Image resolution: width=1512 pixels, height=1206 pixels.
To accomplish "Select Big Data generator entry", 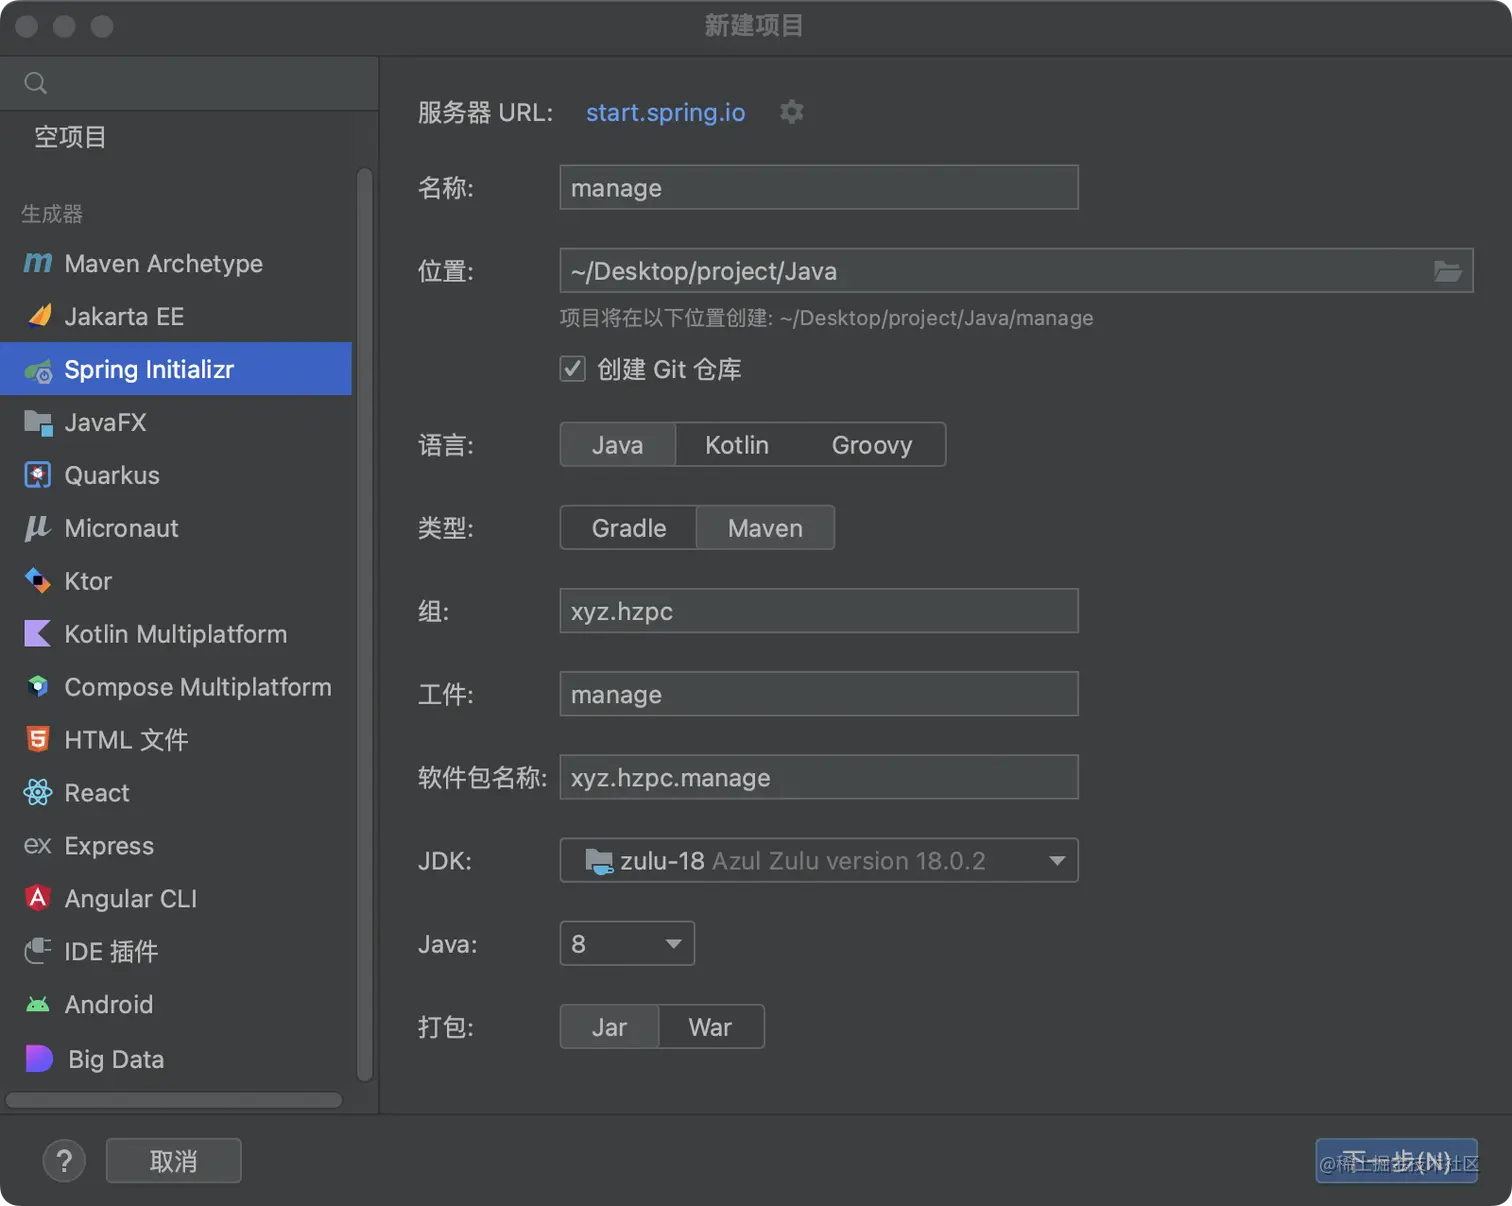I will 176,1059.
